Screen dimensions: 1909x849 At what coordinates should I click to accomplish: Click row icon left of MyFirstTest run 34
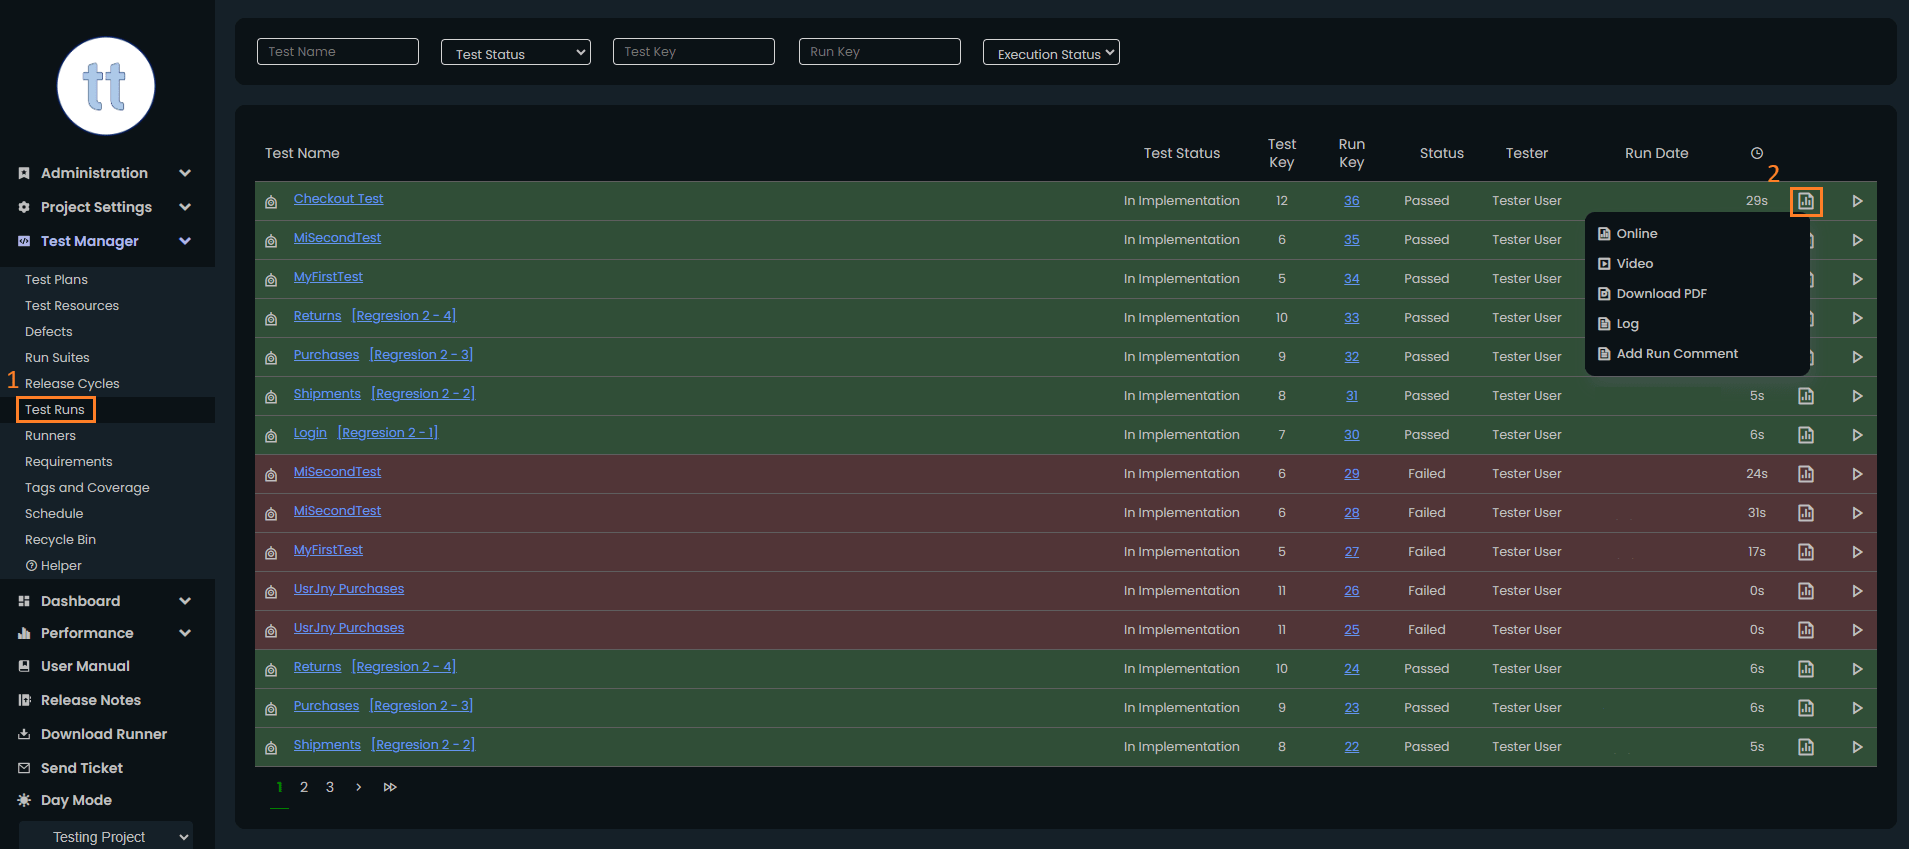coord(271,280)
